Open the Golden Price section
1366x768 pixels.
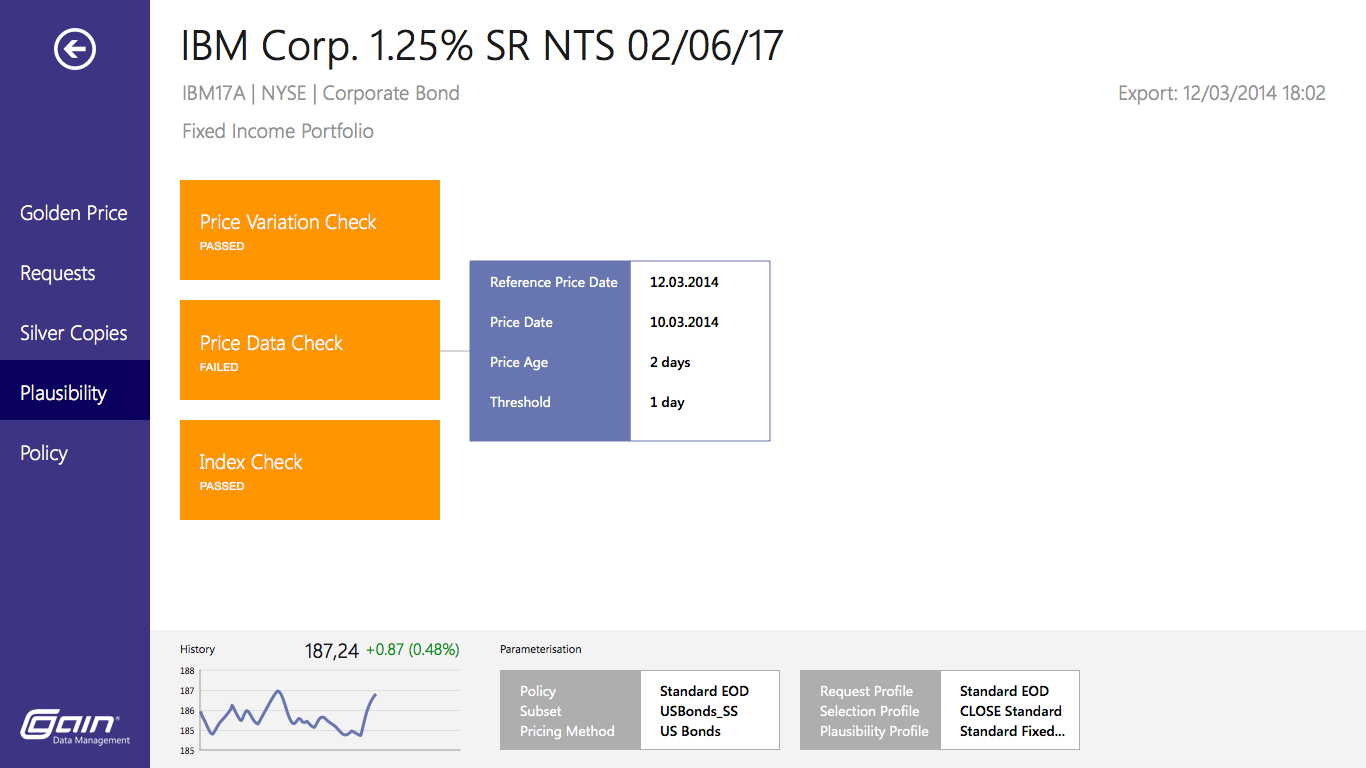(x=74, y=213)
